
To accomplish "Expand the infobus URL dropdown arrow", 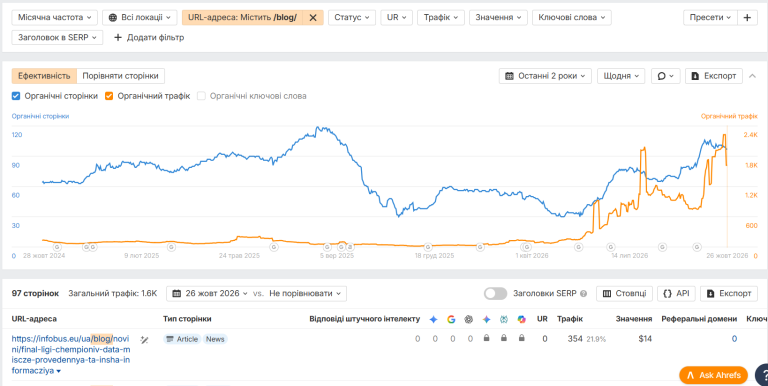I will tap(59, 371).
